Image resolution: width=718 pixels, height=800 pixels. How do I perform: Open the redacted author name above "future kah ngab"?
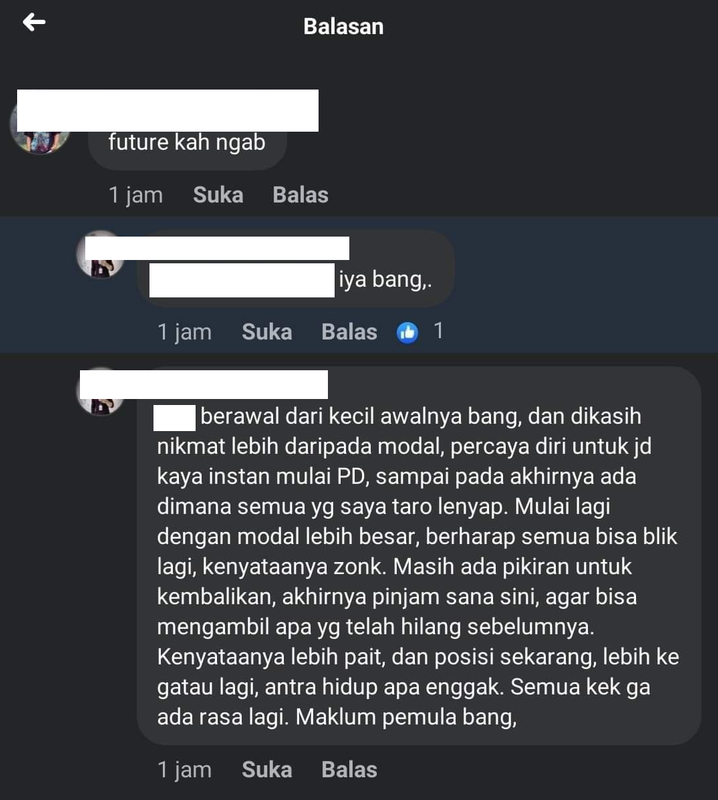(167, 111)
